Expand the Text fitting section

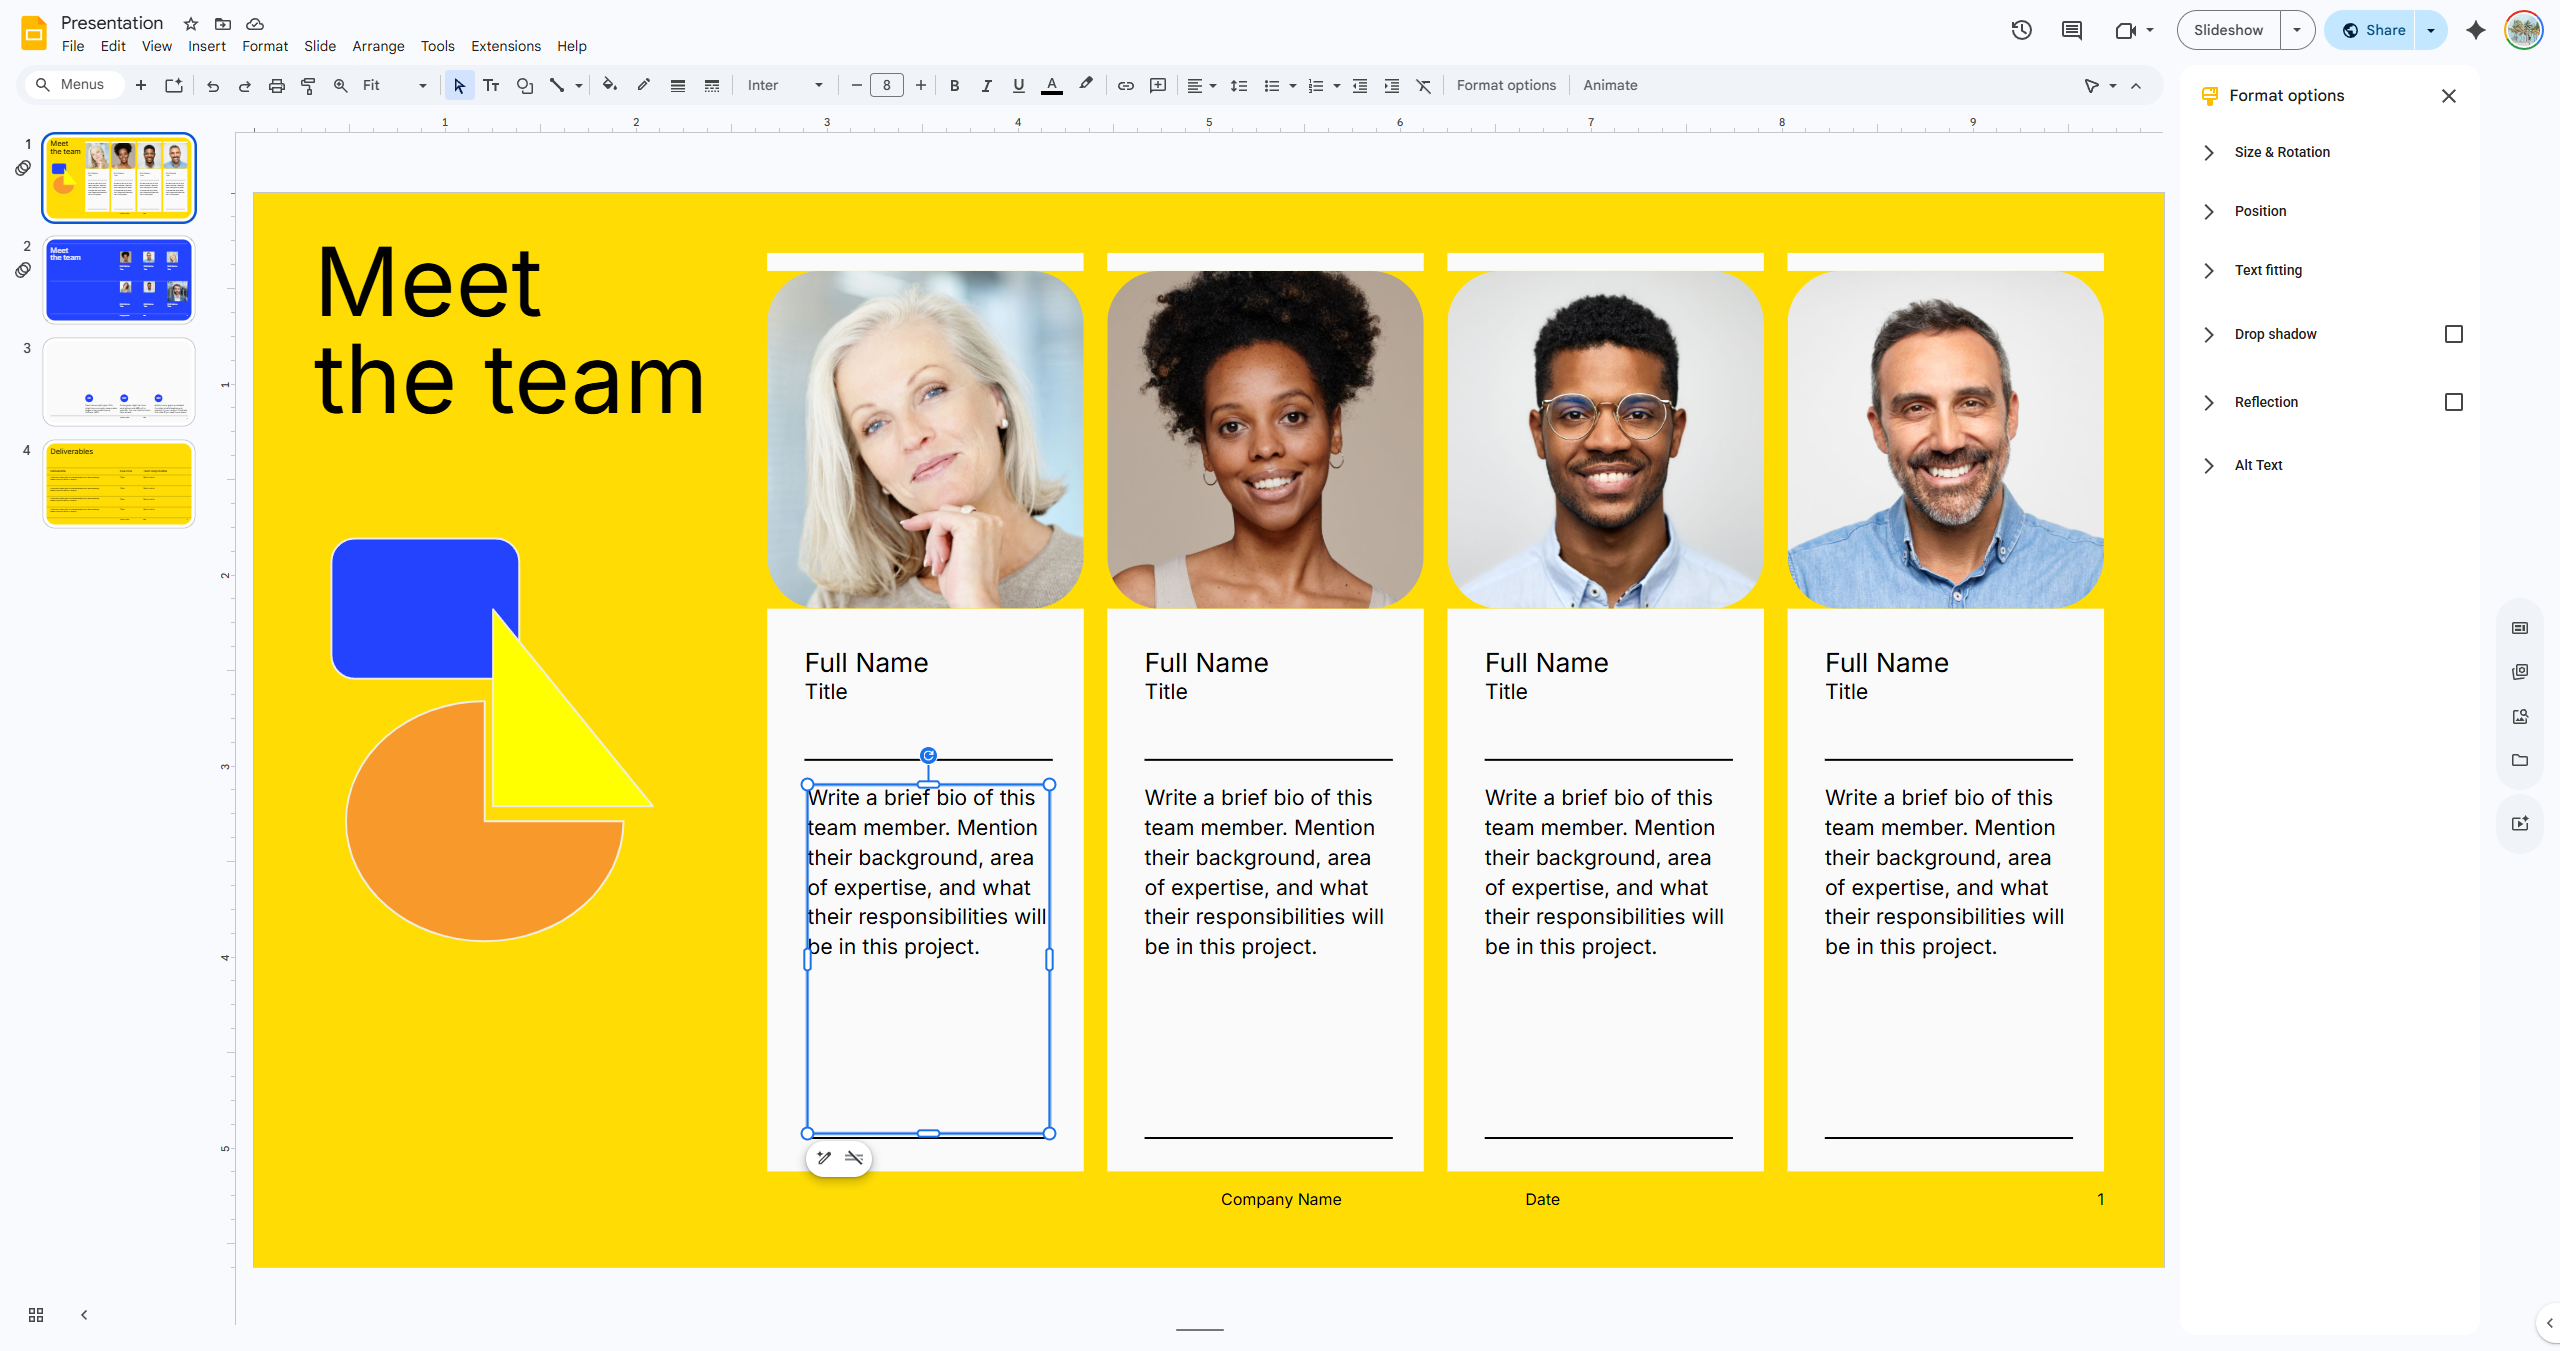click(2209, 270)
